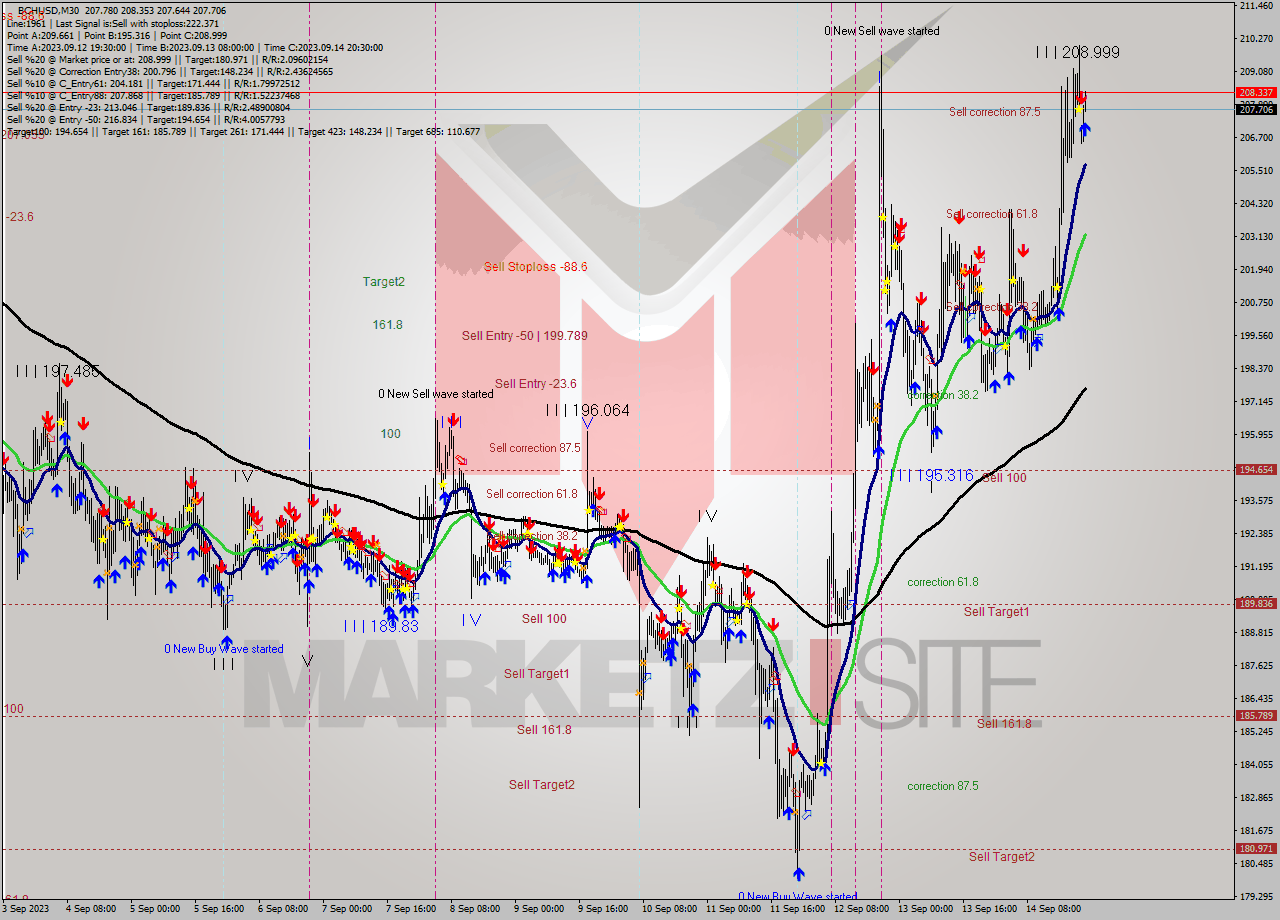Select the '5 Sep 16:00' time axis label

[x=219, y=909]
